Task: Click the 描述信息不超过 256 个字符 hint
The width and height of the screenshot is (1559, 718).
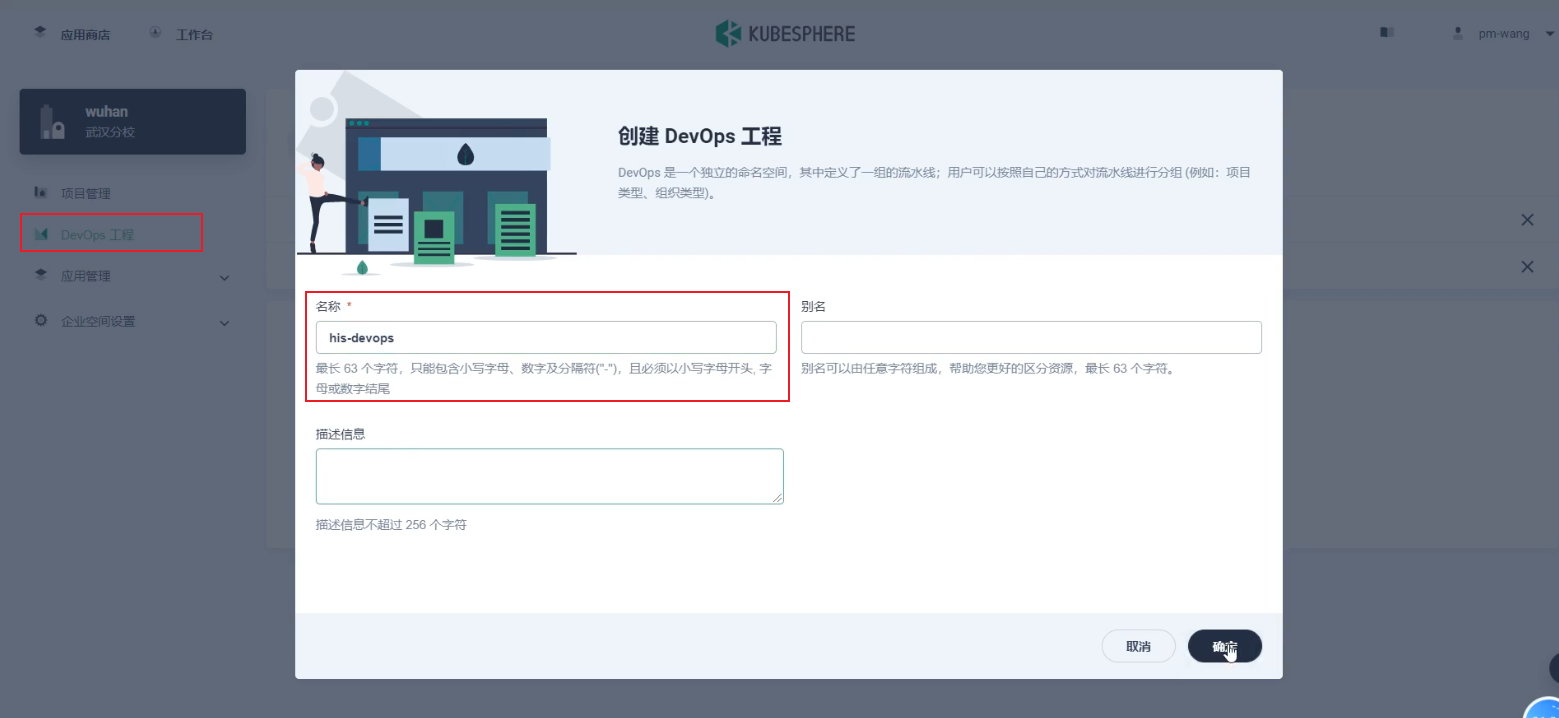Action: pos(391,524)
